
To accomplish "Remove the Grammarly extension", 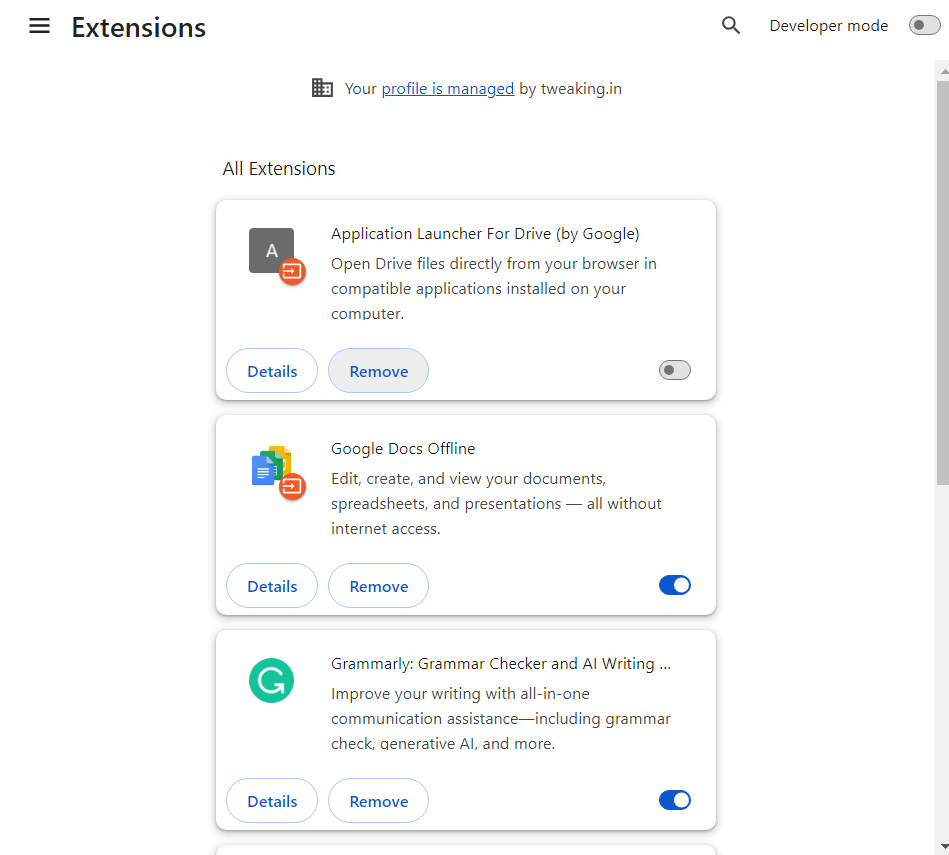I will point(378,801).
